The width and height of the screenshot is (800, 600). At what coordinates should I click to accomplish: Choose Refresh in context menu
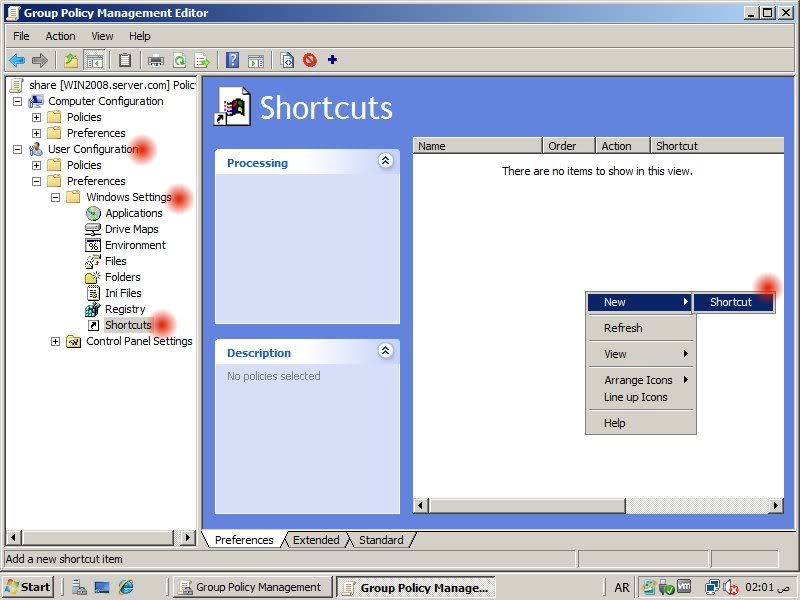(641, 328)
